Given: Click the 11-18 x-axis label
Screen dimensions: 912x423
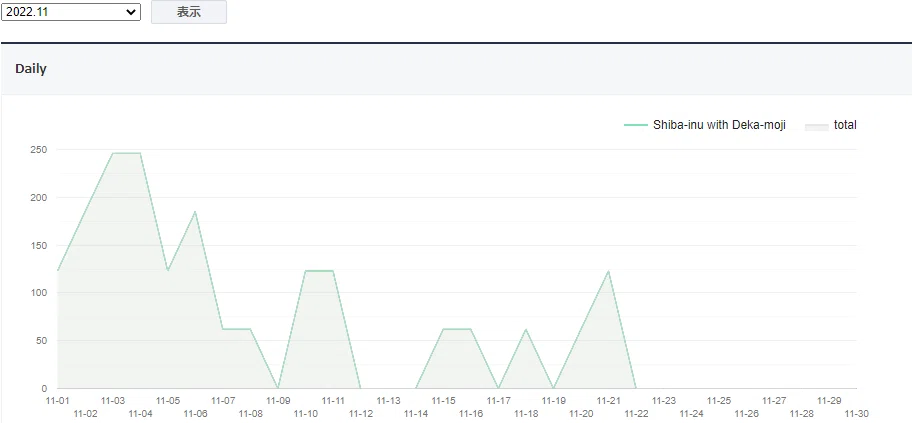Looking at the screenshot, I should (526, 414).
